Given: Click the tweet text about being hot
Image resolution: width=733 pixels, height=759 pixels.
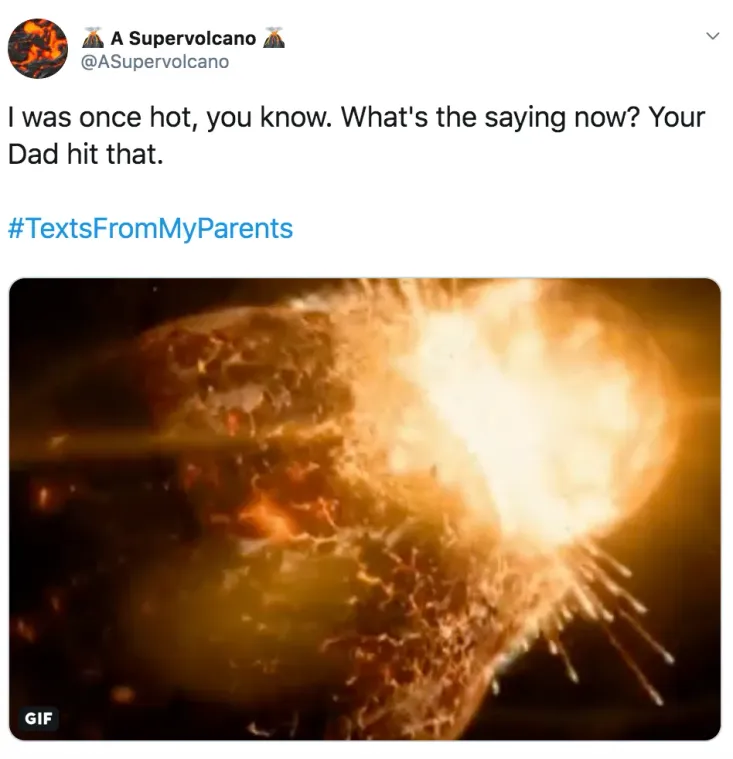Looking at the screenshot, I should [356, 136].
